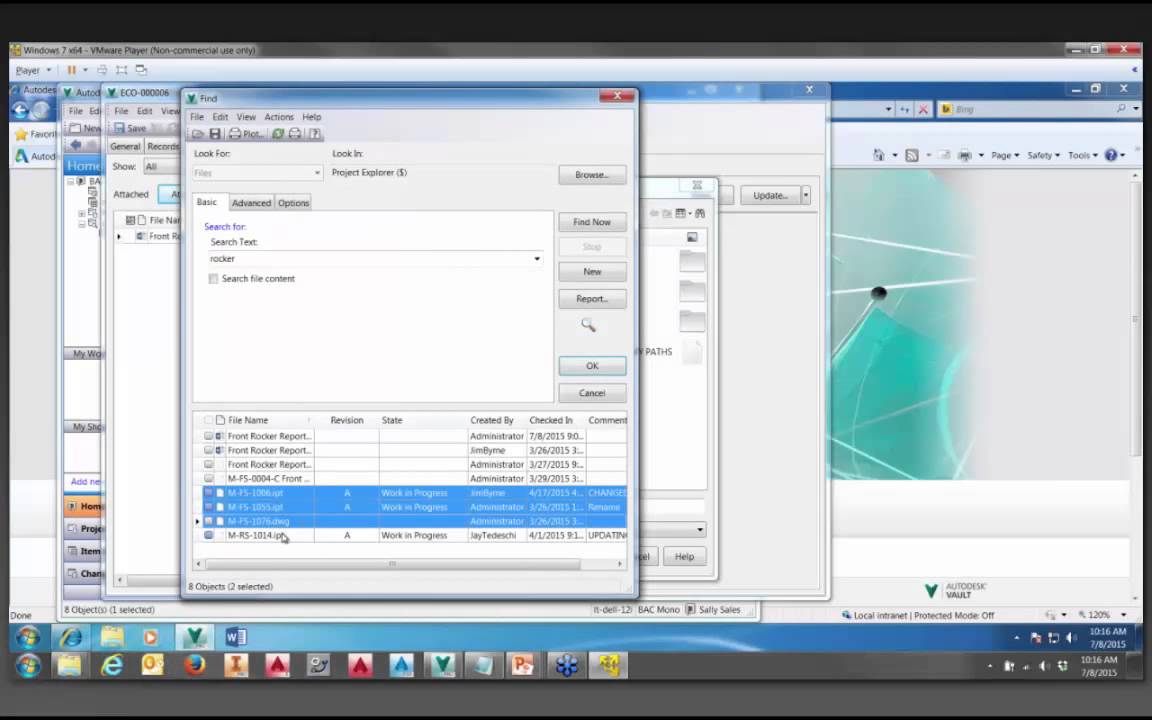Click the right scroll arrow of results list

coord(620,564)
